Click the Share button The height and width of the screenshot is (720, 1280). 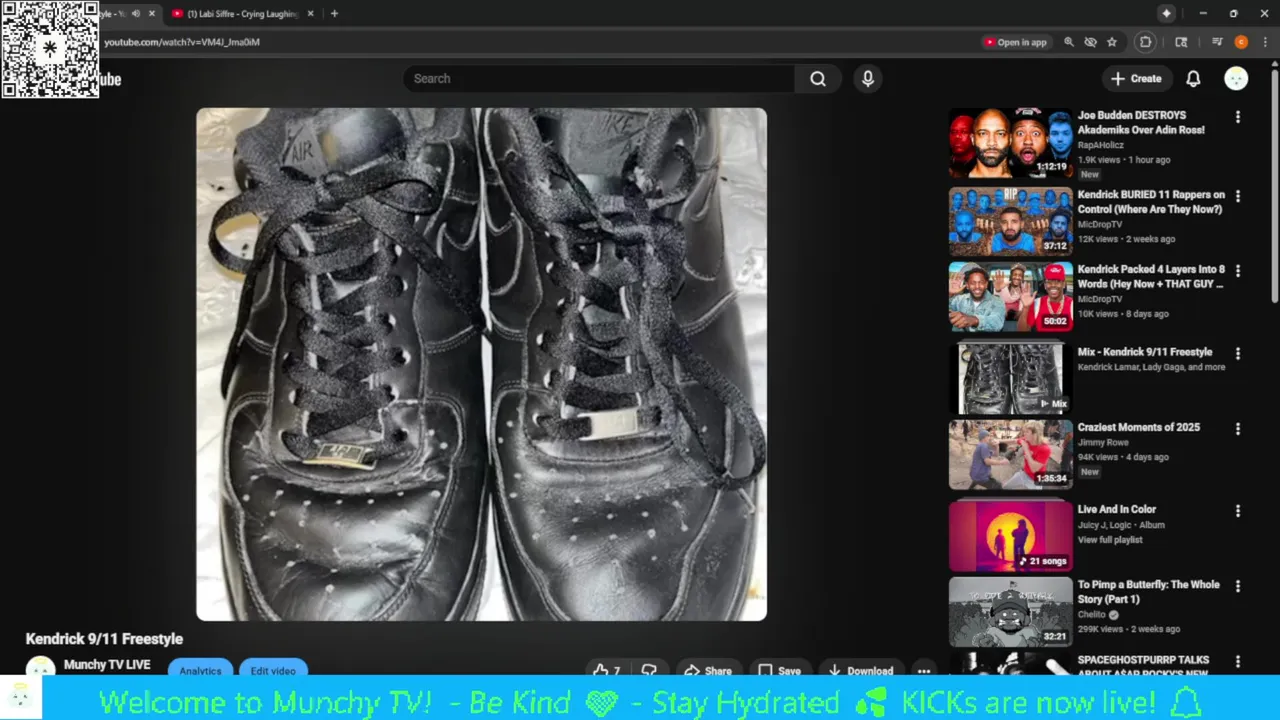pos(708,671)
